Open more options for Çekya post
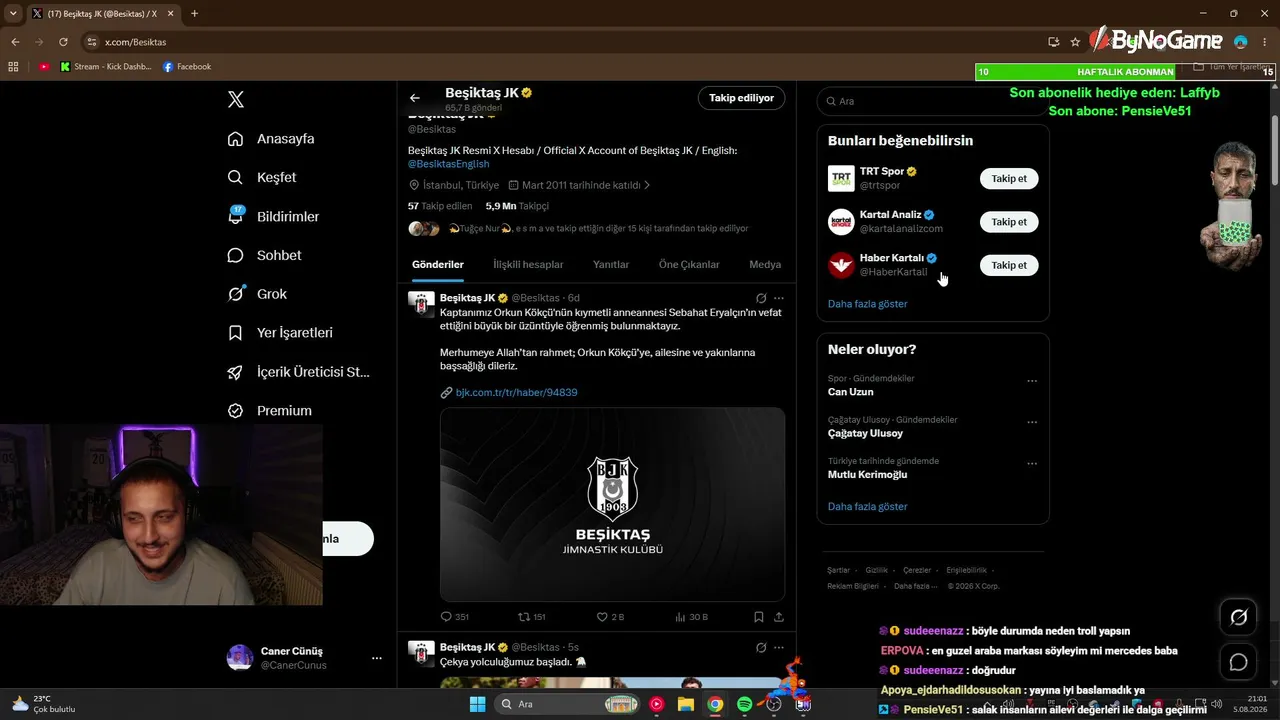1280x720 pixels. 779,647
